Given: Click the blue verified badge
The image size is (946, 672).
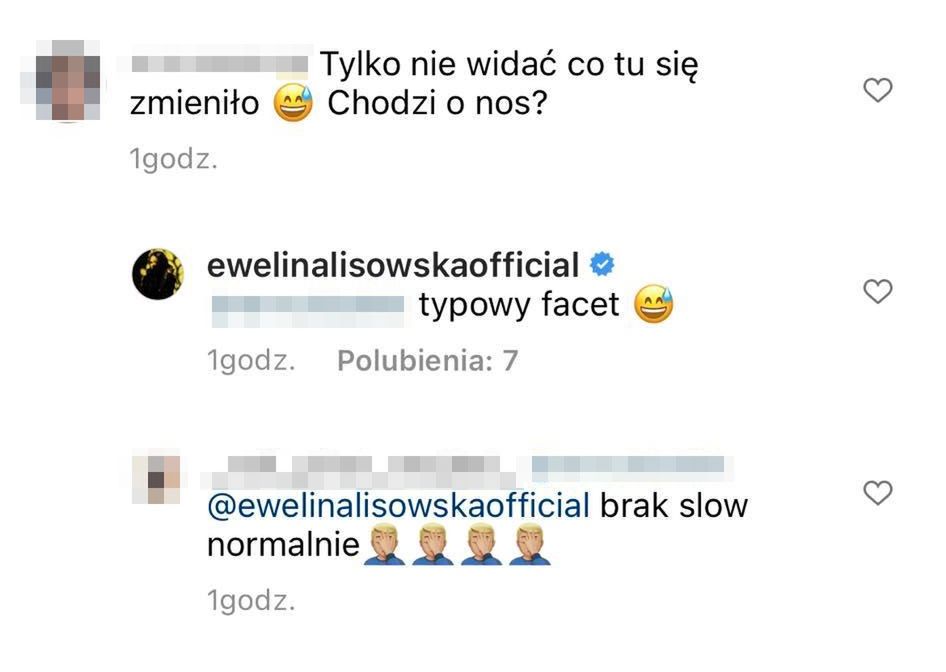Looking at the screenshot, I should click(602, 265).
